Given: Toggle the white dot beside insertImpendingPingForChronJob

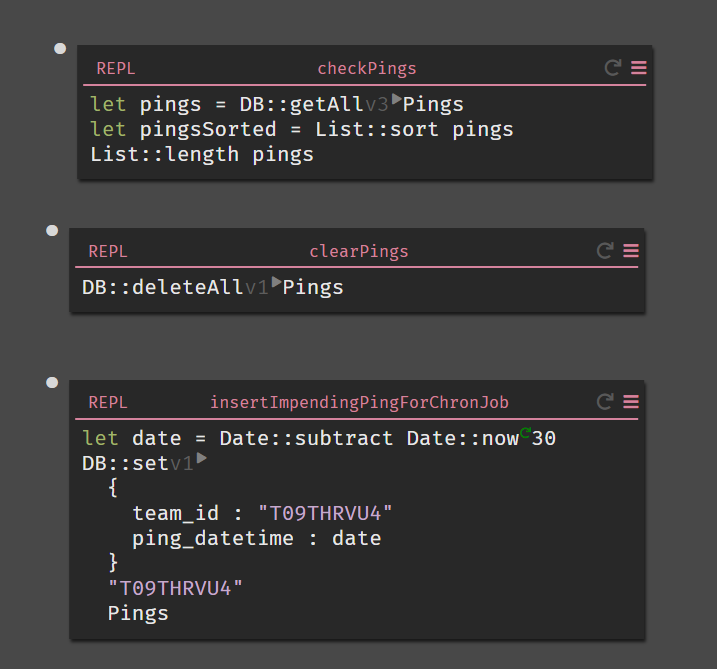Looking at the screenshot, I should point(52,382).
